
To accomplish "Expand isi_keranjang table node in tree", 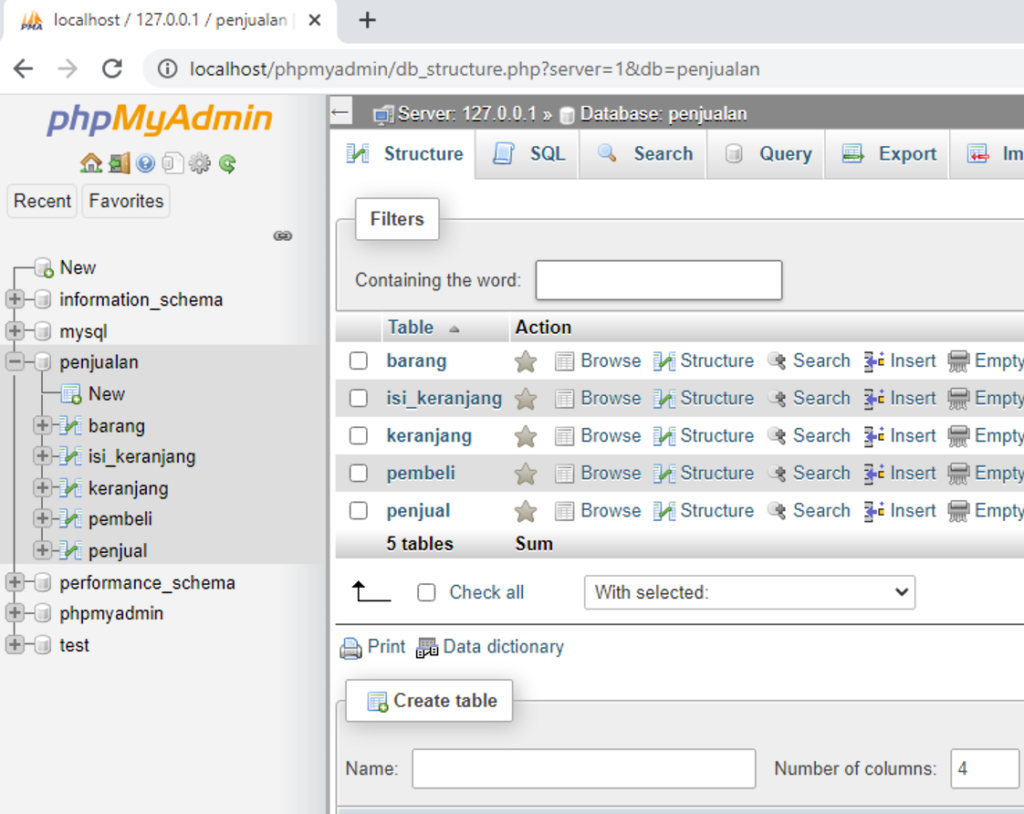I will (x=42, y=456).
